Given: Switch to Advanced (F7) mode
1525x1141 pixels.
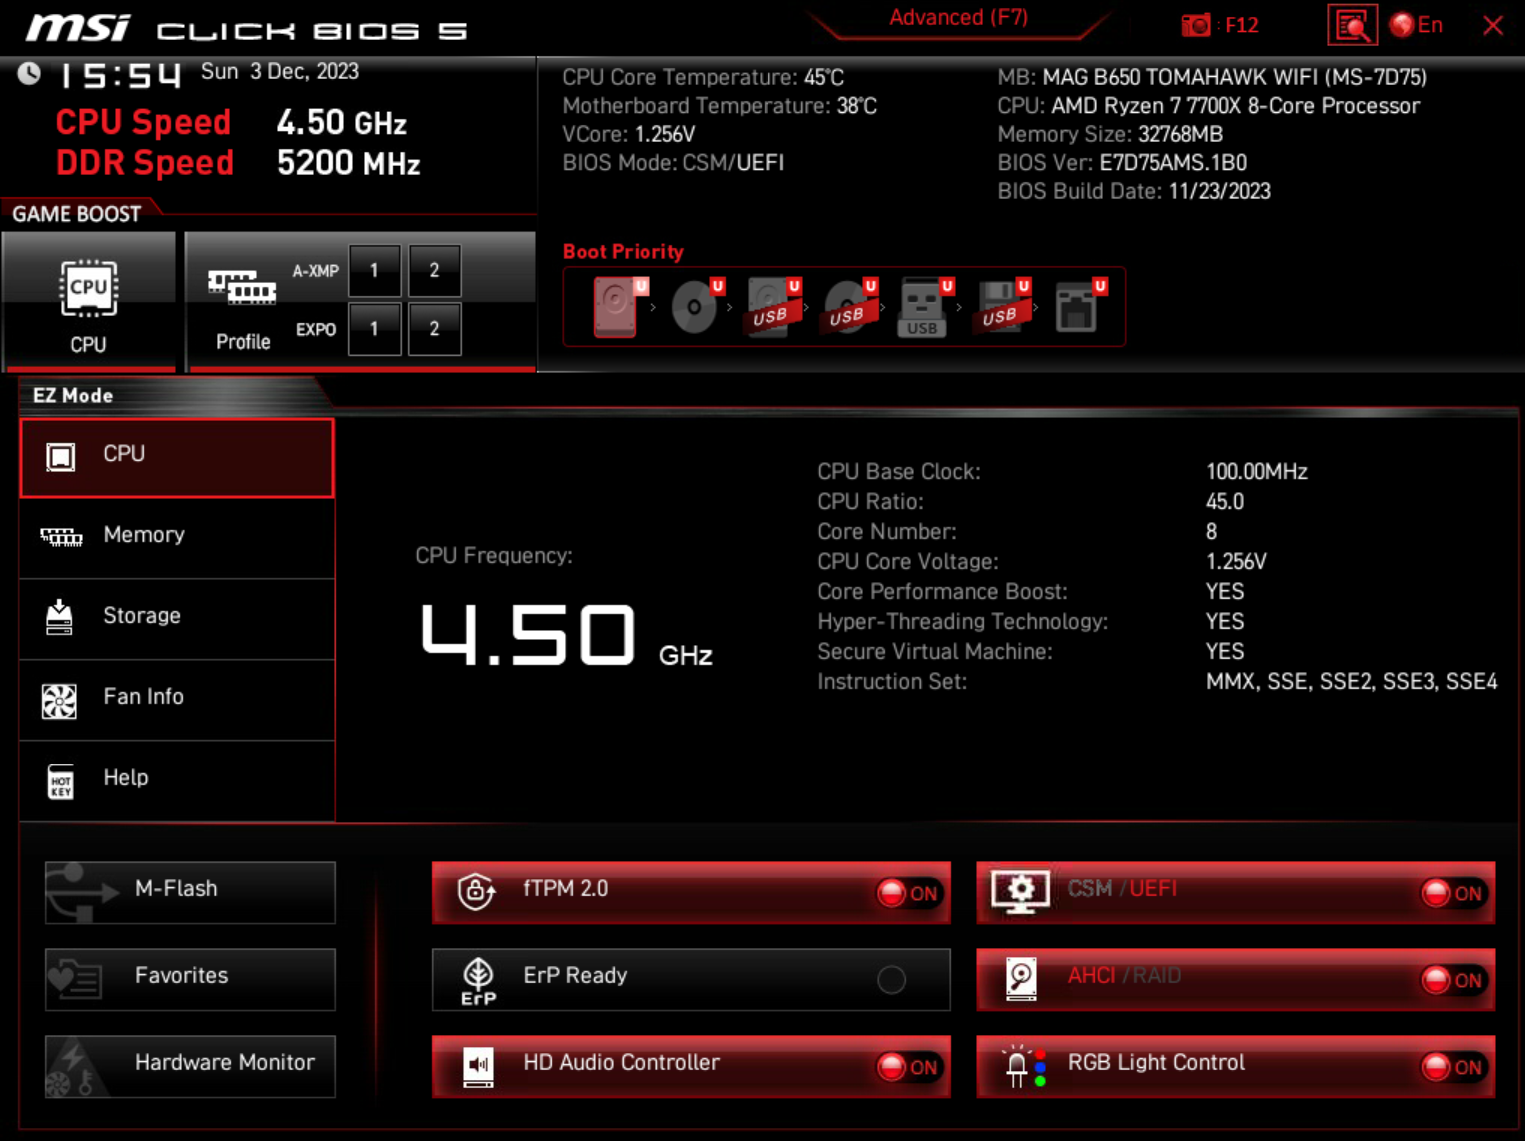Looking at the screenshot, I should click(x=958, y=18).
